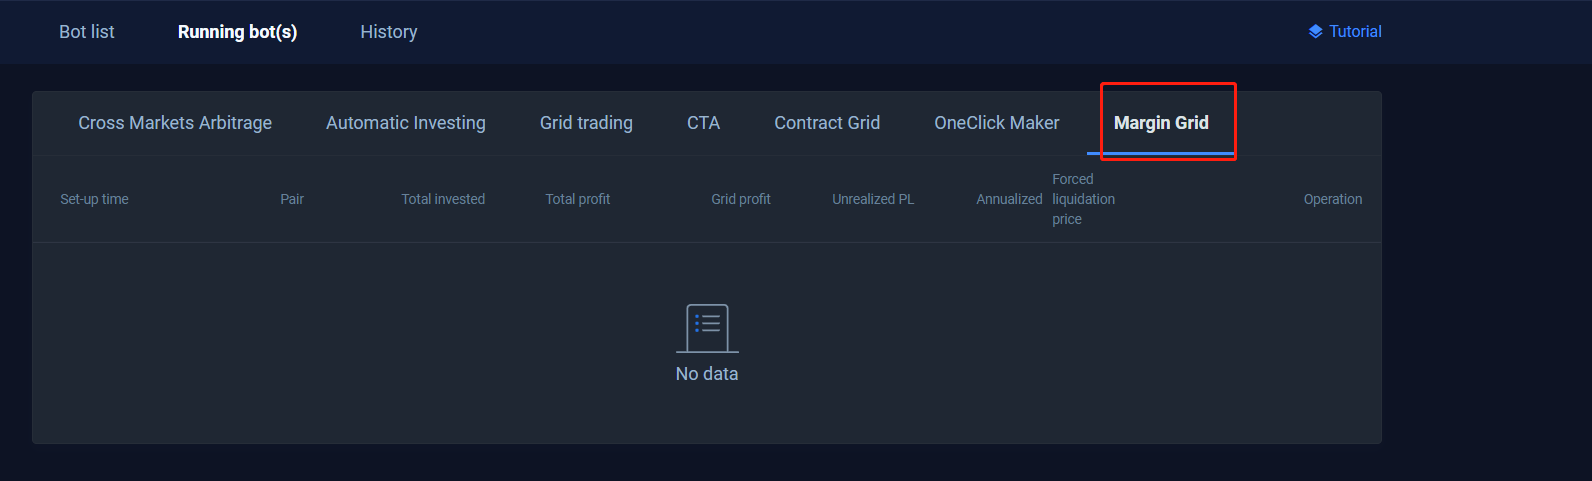Screen dimensions: 1592x481
Task: Open the OneClick Maker tab
Action: (x=997, y=123)
